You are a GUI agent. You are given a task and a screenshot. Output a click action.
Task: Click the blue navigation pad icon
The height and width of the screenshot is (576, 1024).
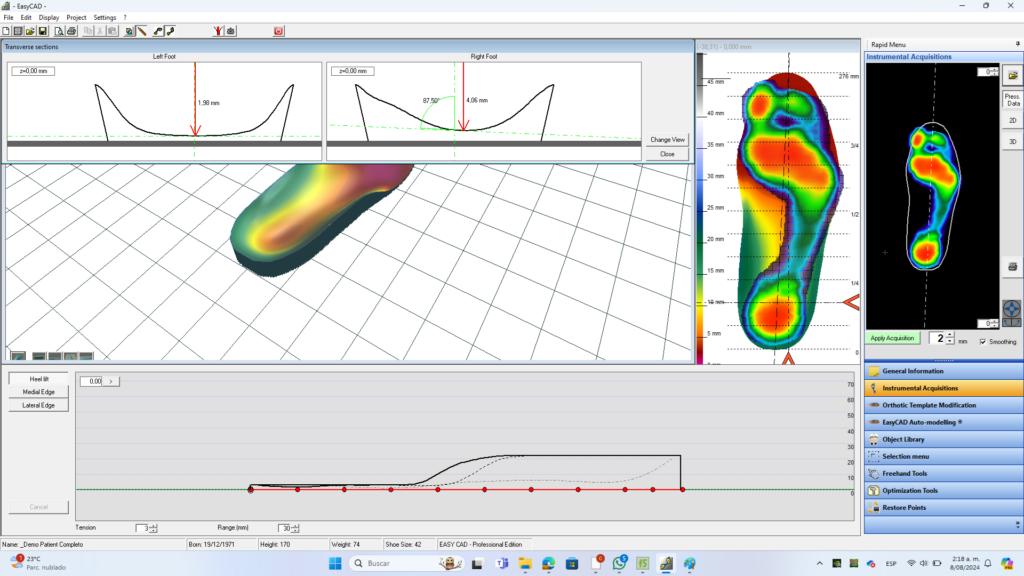pyautogui.click(x=1012, y=311)
